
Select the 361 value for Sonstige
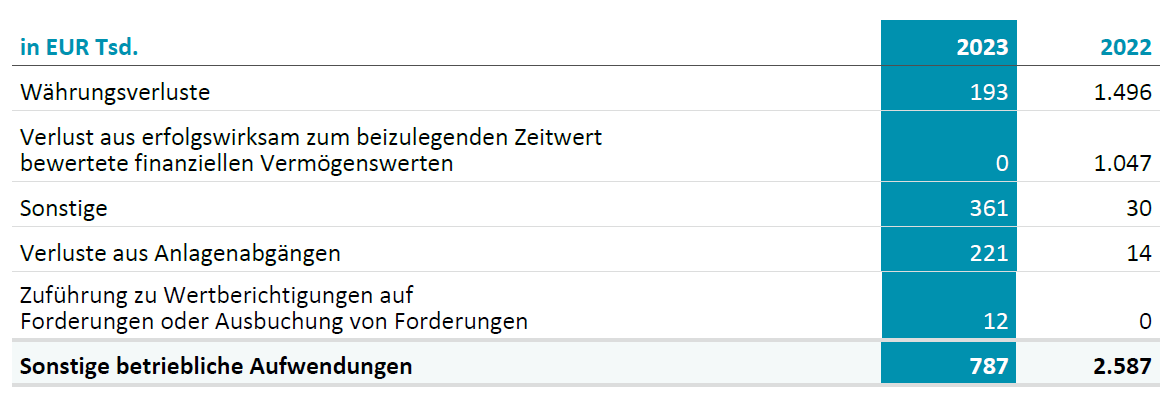pyautogui.click(x=988, y=209)
